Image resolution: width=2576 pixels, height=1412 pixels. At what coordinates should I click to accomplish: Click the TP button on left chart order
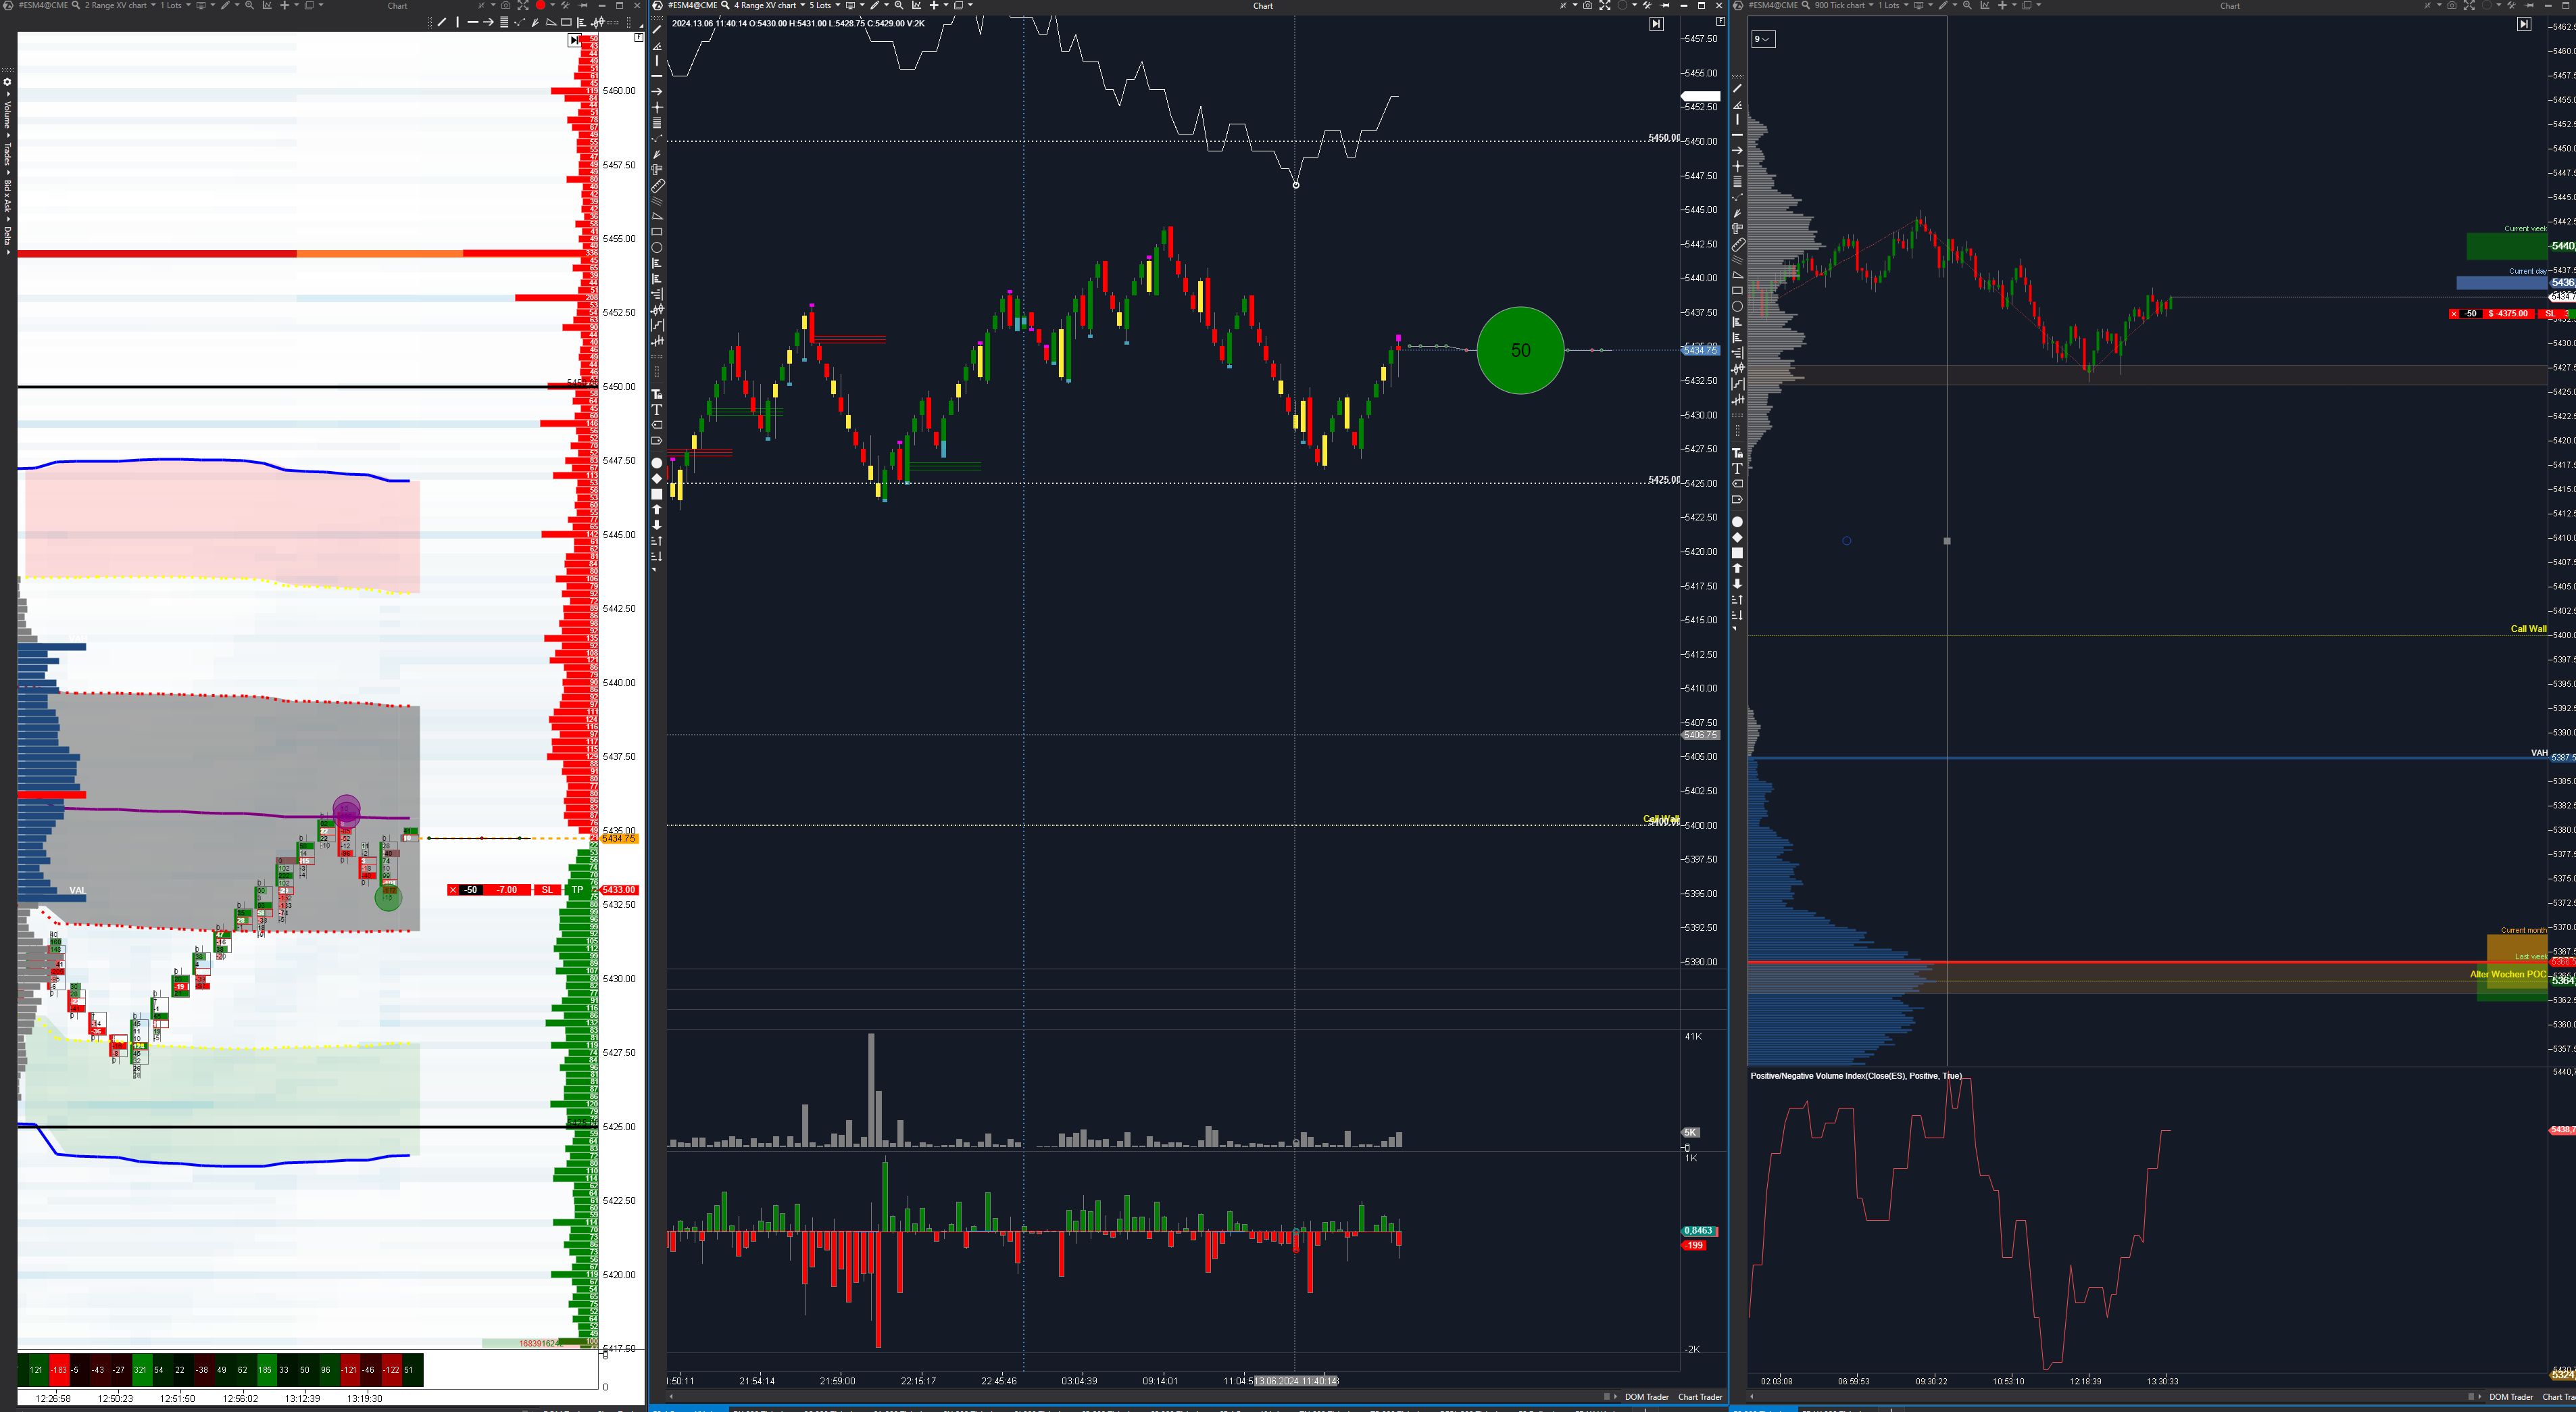(x=577, y=890)
